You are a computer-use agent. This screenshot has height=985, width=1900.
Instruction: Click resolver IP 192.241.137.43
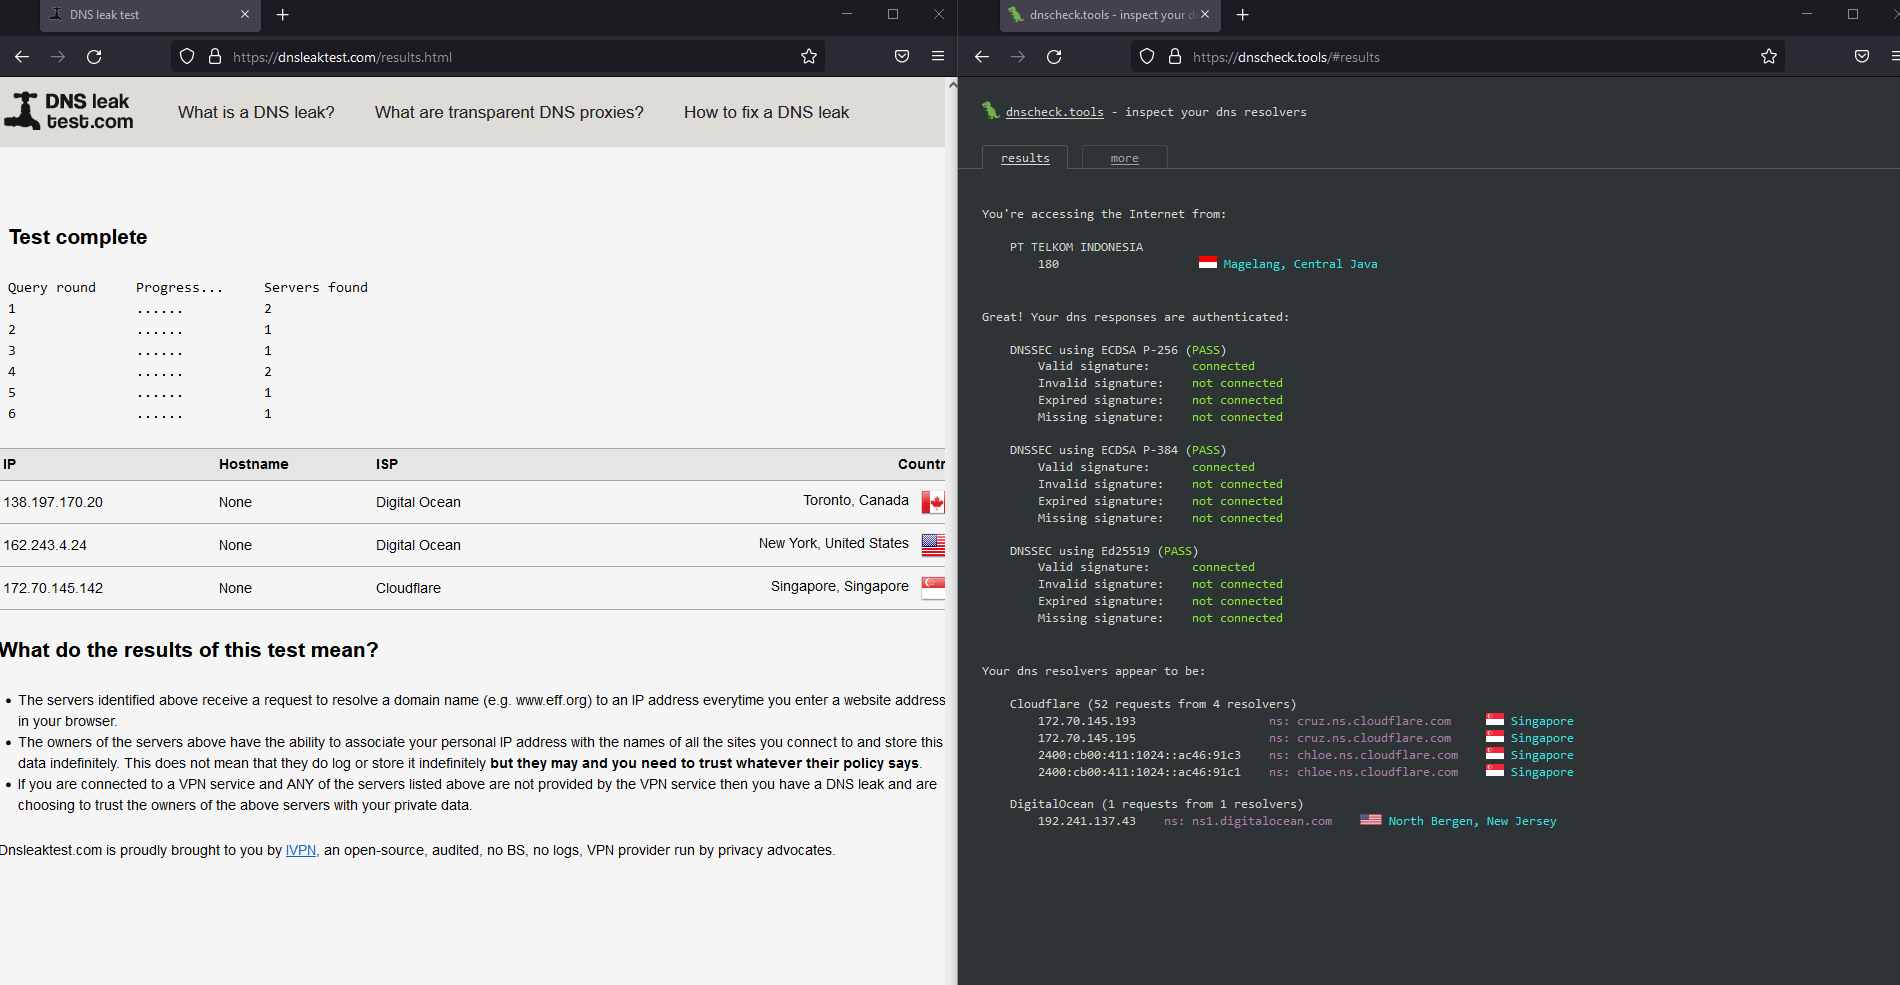pyautogui.click(x=1087, y=821)
